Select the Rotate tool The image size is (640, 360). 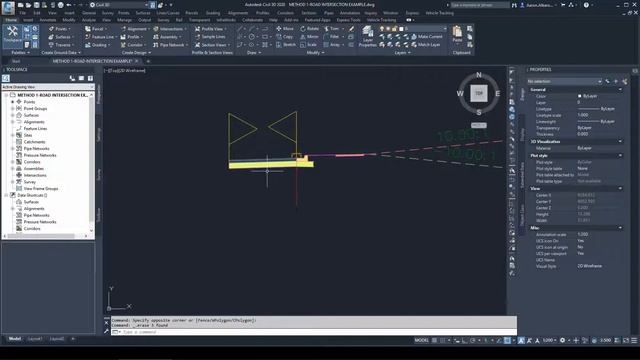[309, 29]
